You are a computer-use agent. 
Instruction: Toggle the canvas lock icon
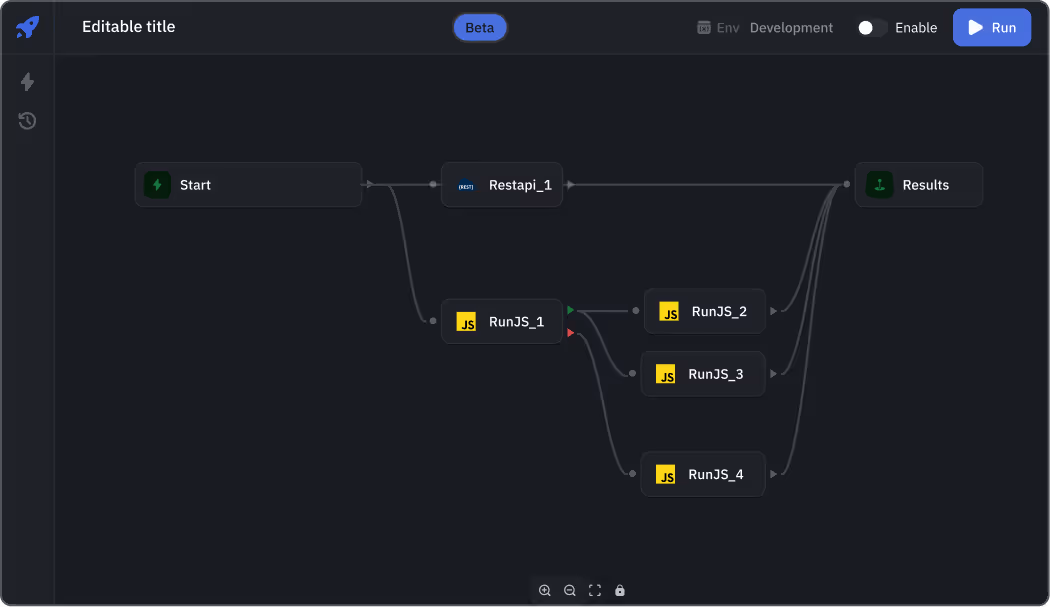point(620,591)
